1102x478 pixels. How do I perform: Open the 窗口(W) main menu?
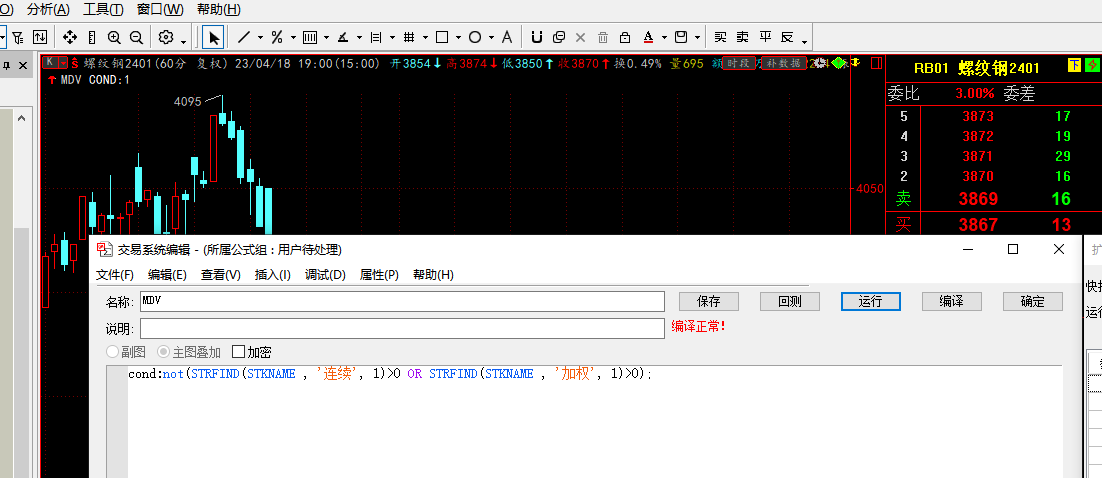point(160,9)
